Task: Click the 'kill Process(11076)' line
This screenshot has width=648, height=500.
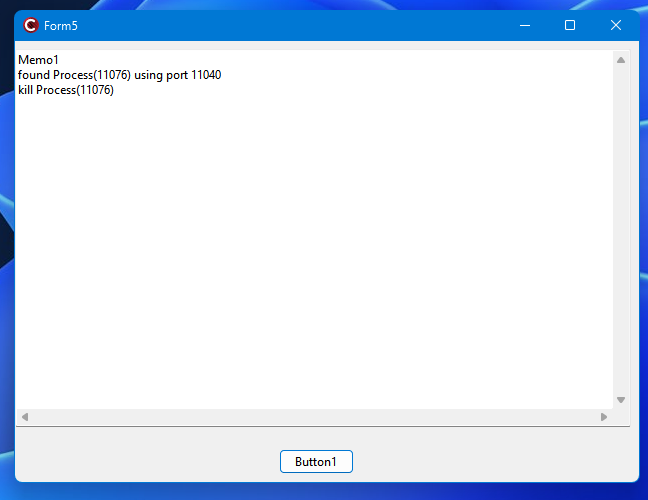Action: pos(66,90)
